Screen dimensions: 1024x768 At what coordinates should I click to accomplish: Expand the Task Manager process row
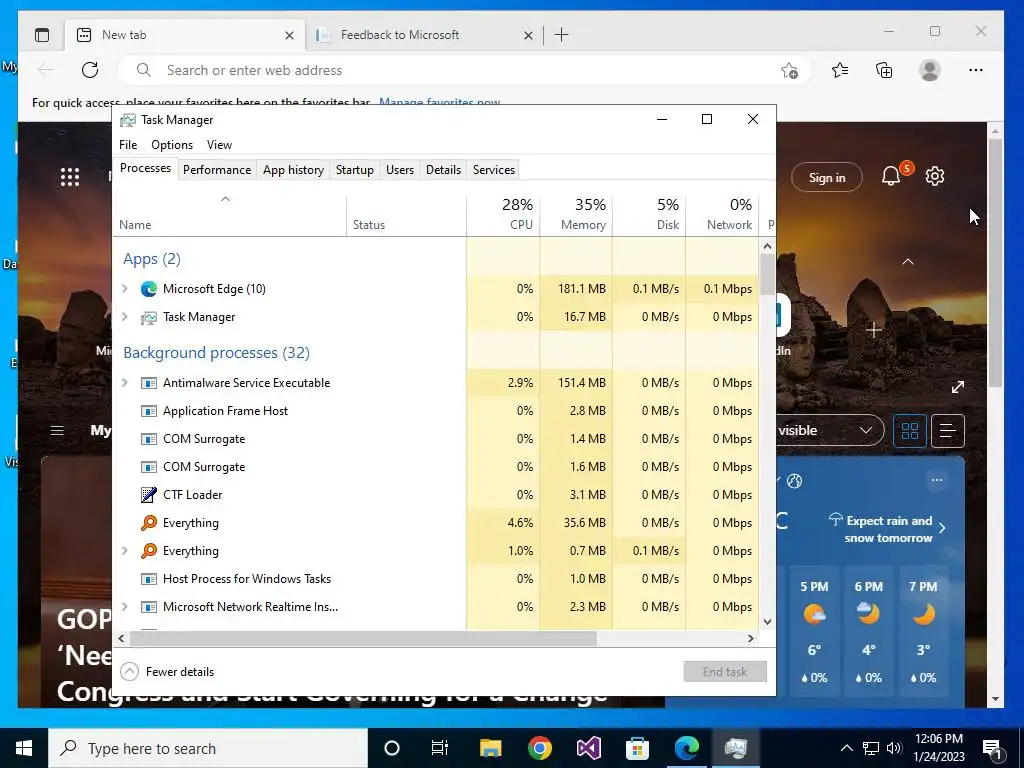[125, 317]
